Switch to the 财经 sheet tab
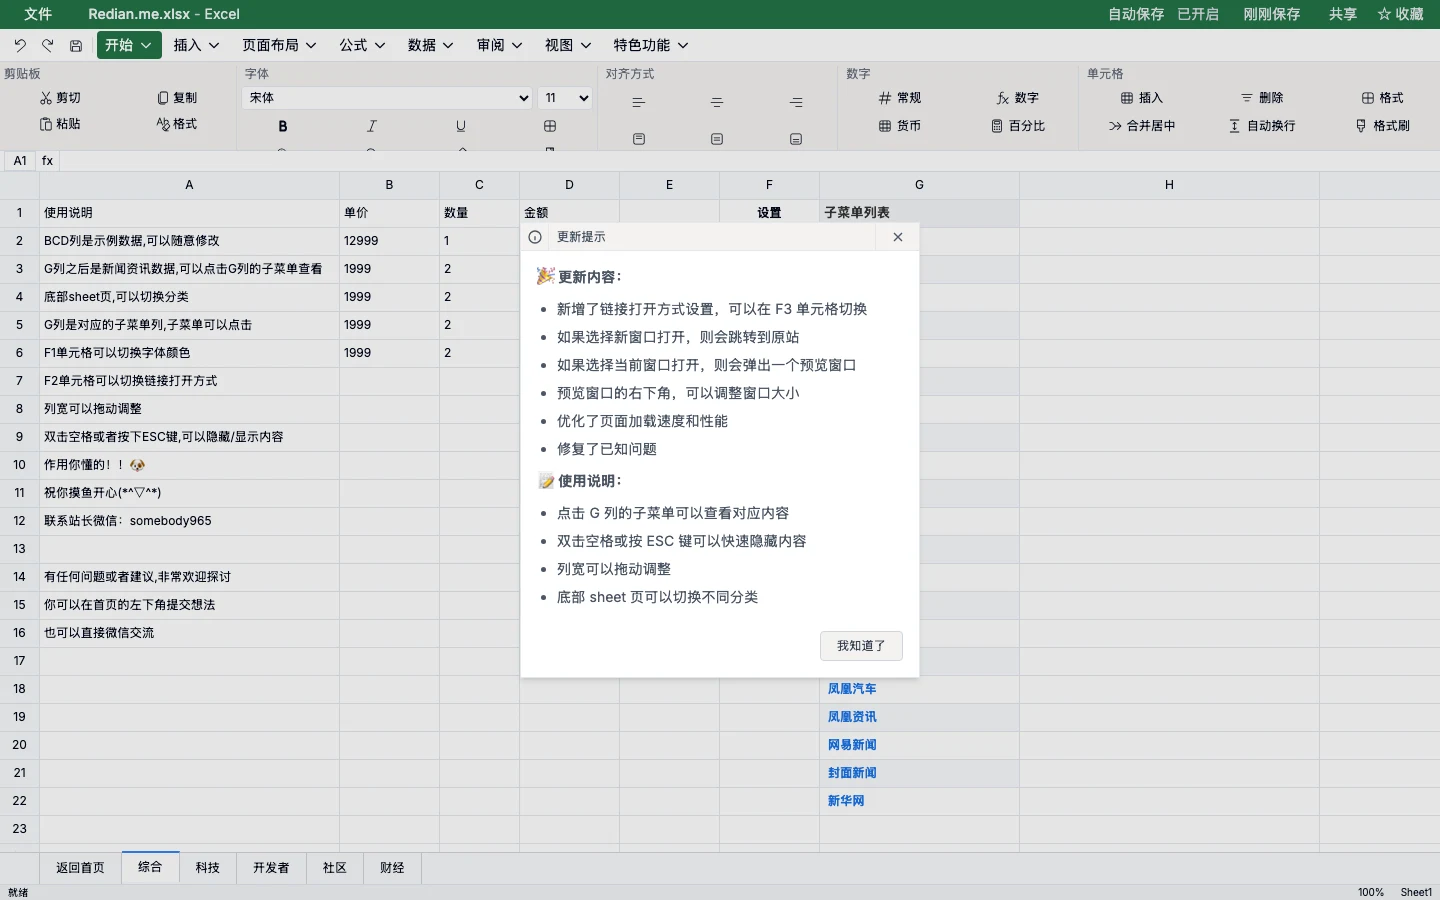The height and width of the screenshot is (900, 1440). coord(392,868)
